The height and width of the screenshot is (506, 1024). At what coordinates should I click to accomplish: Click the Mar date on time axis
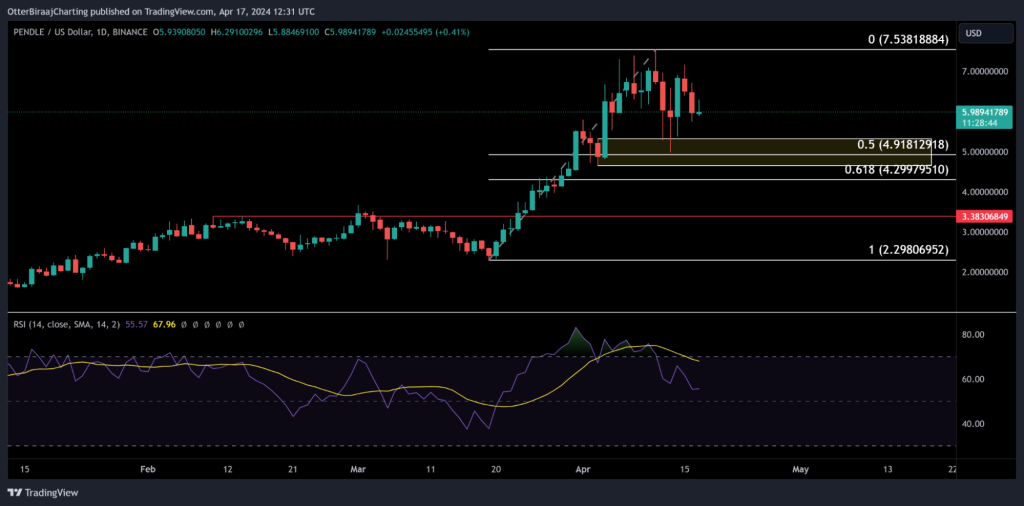(x=359, y=467)
